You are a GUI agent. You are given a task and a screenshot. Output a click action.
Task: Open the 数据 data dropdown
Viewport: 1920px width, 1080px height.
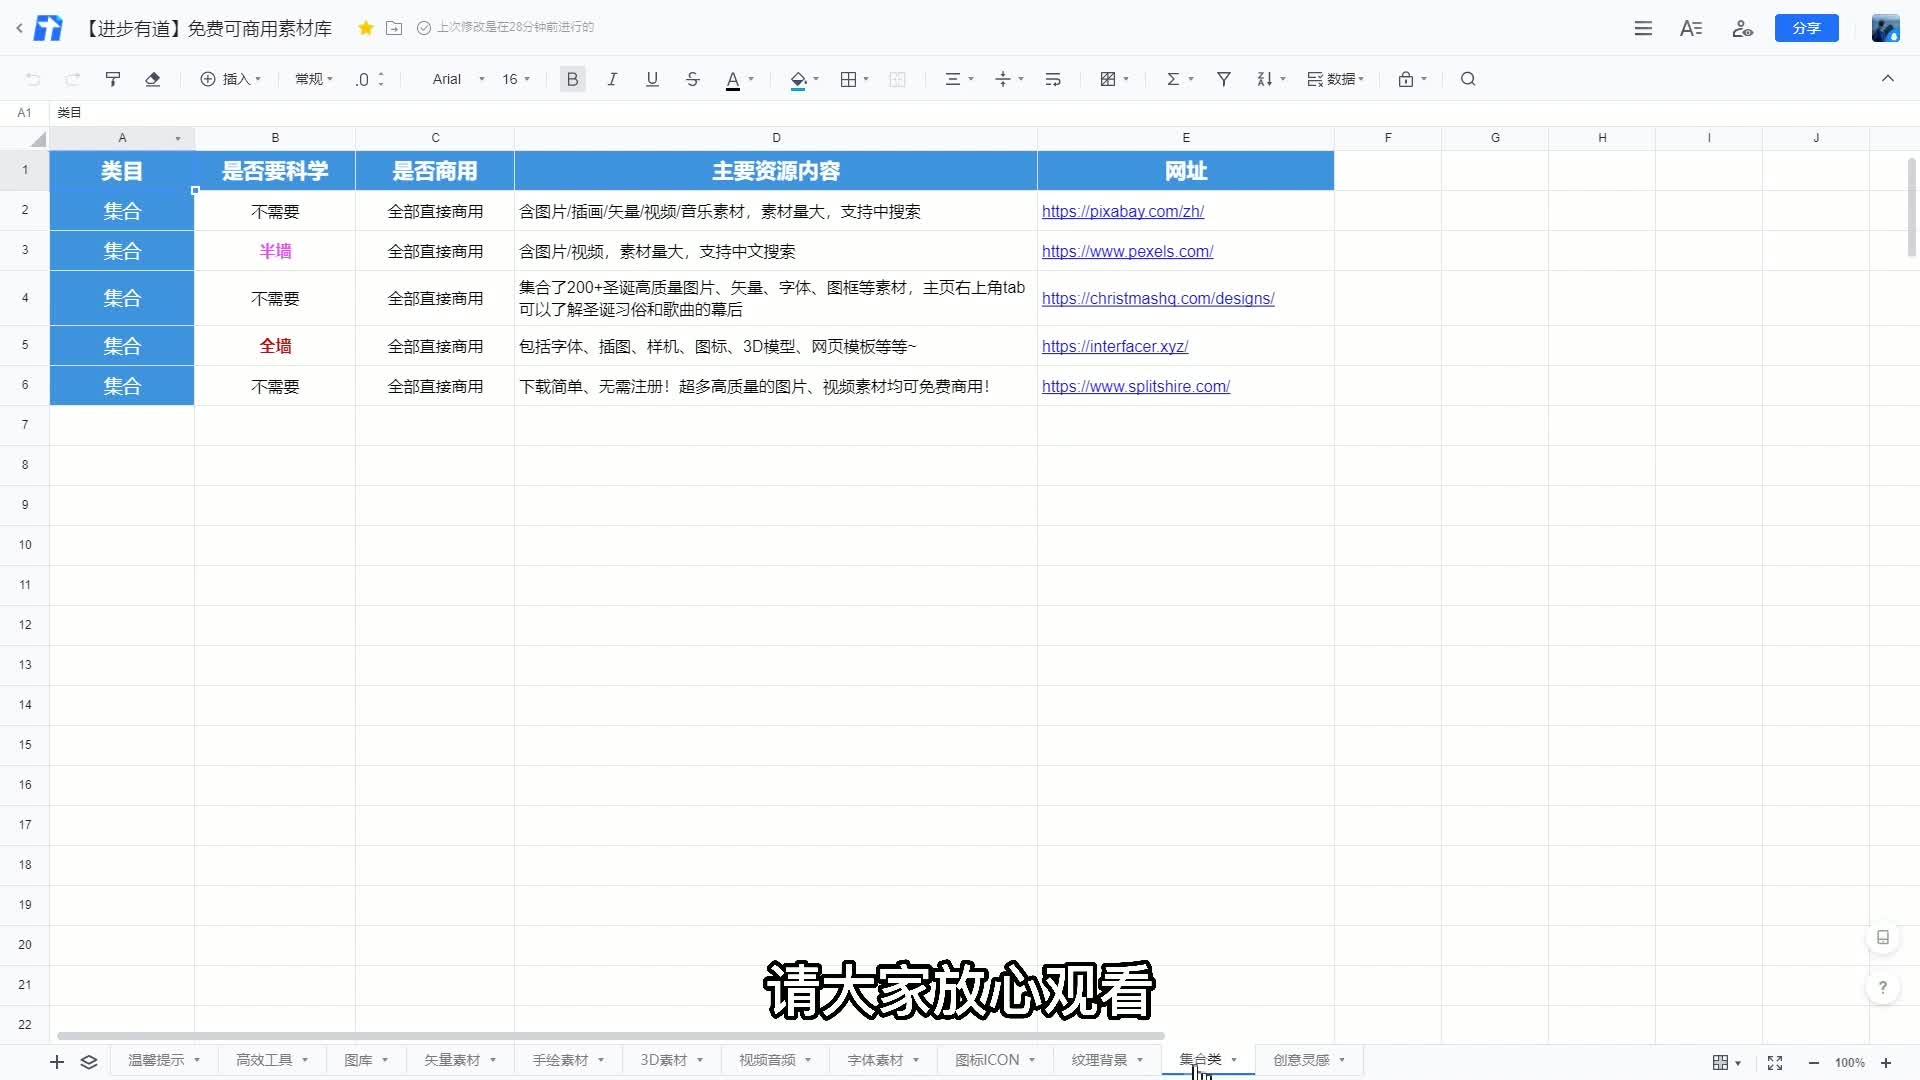tap(1336, 79)
